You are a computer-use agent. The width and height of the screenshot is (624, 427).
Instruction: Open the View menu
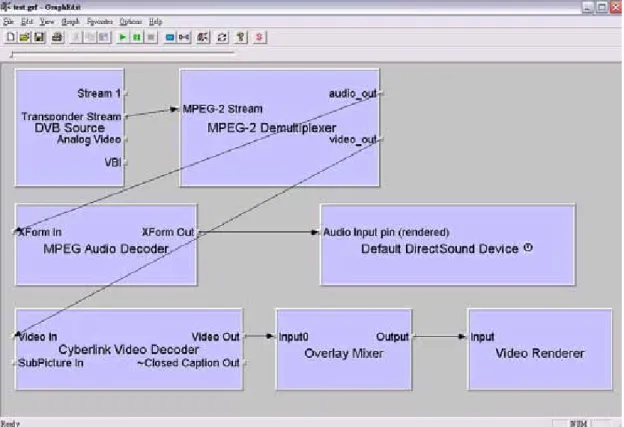pos(47,21)
